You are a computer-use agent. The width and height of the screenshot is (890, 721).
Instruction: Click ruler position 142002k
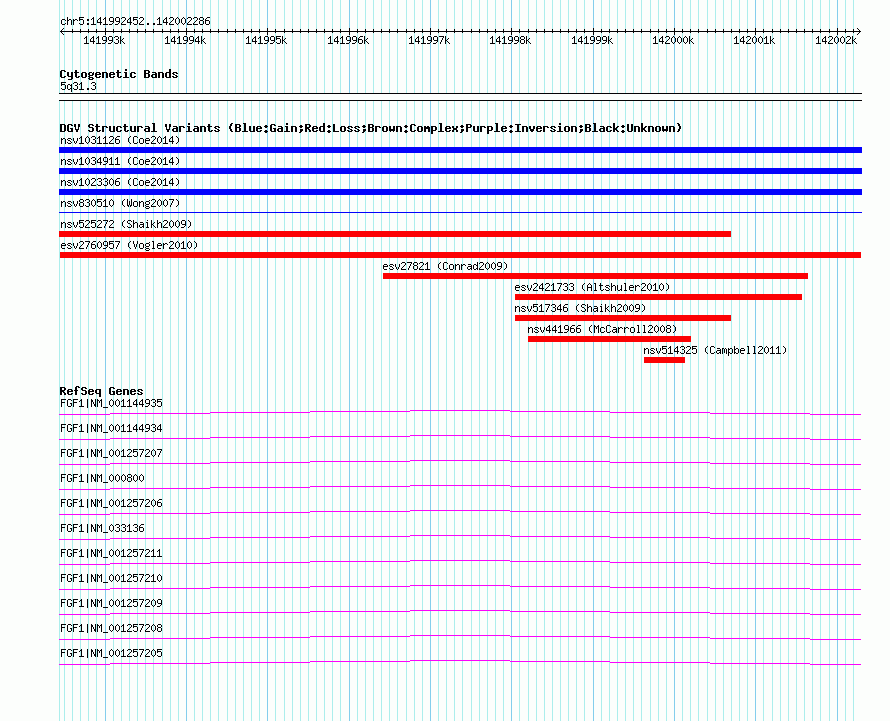(836, 40)
